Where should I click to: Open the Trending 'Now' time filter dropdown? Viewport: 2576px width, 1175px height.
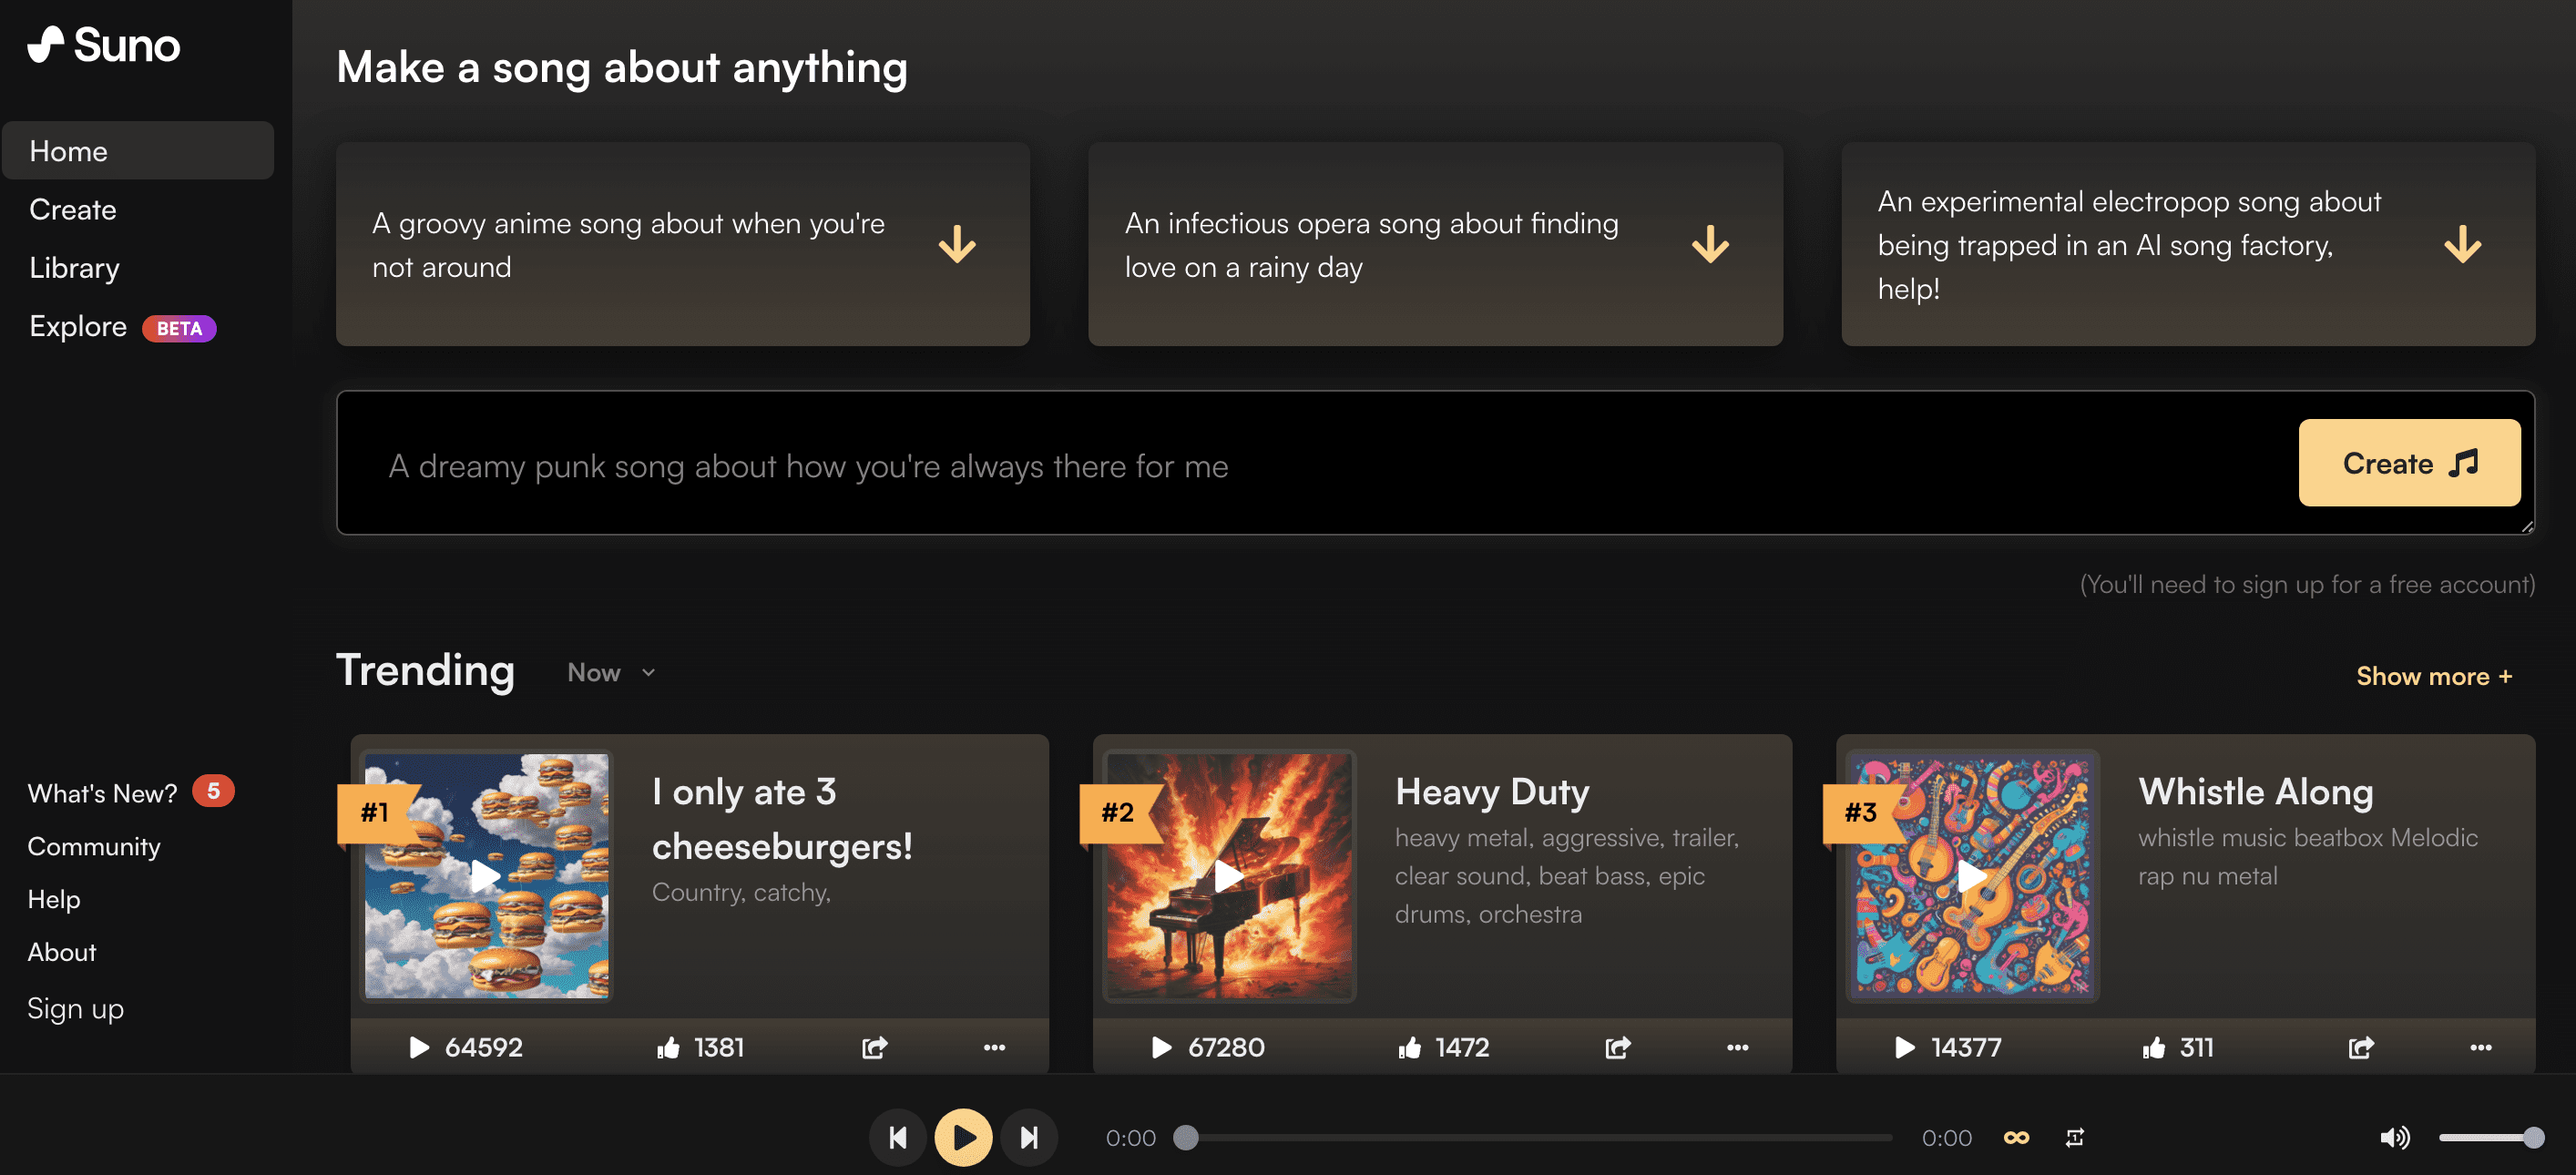[x=611, y=673]
